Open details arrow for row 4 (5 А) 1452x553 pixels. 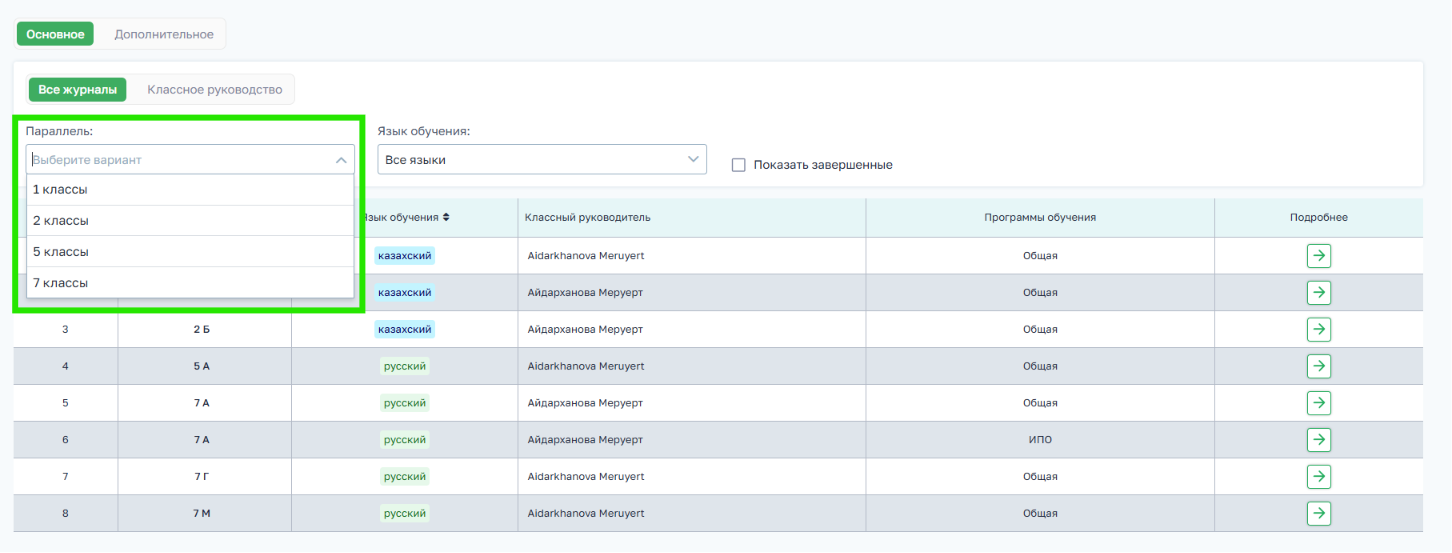[x=1318, y=366]
